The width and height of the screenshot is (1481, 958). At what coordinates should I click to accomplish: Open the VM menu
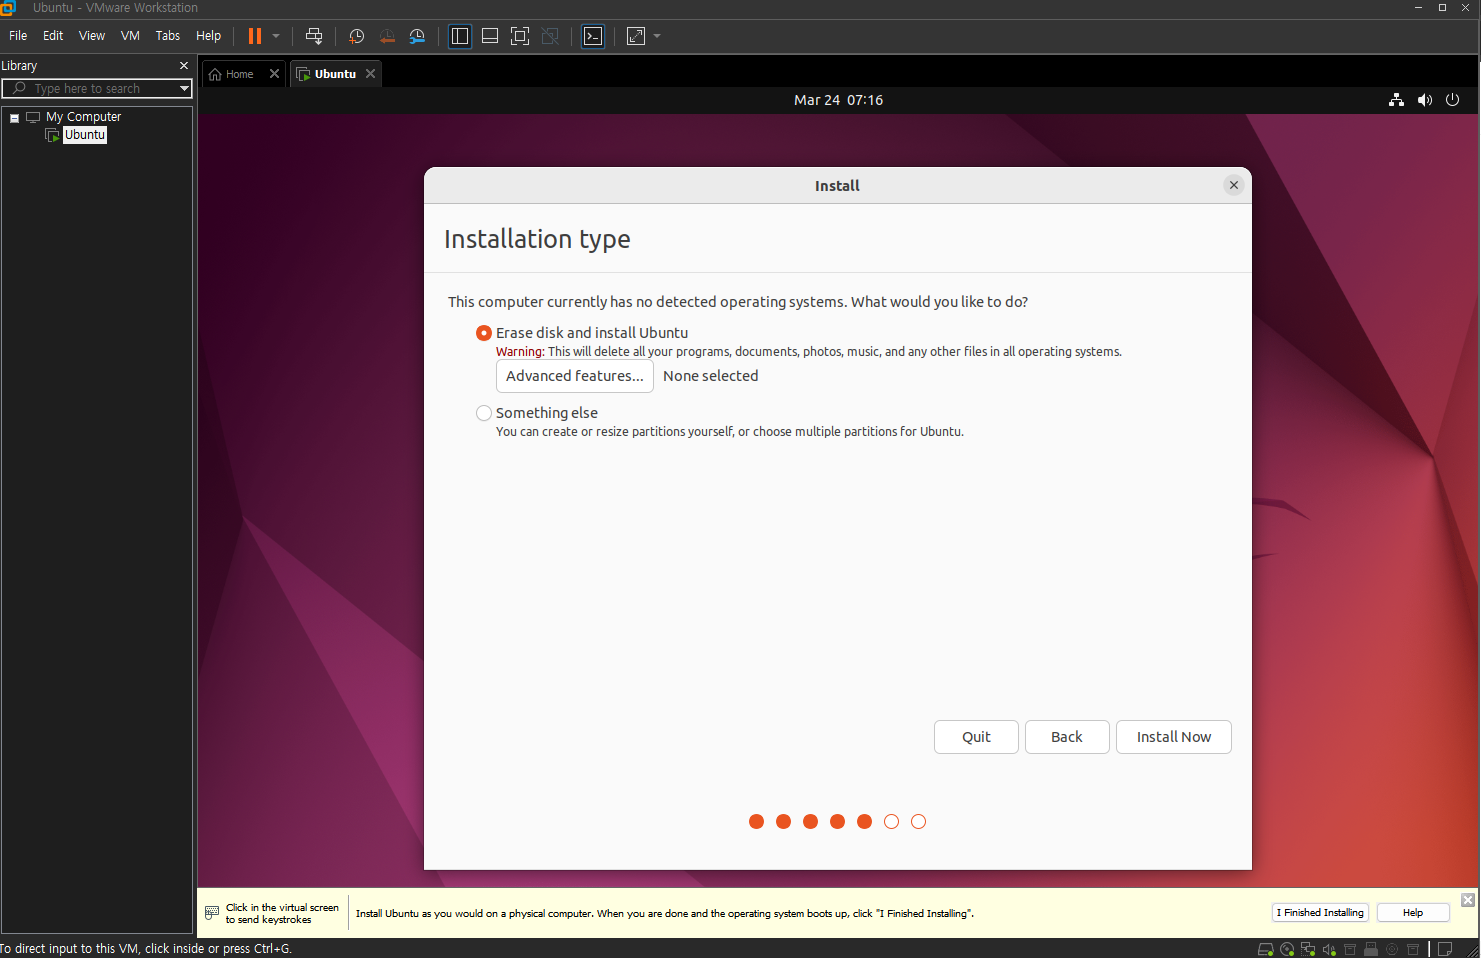130,36
